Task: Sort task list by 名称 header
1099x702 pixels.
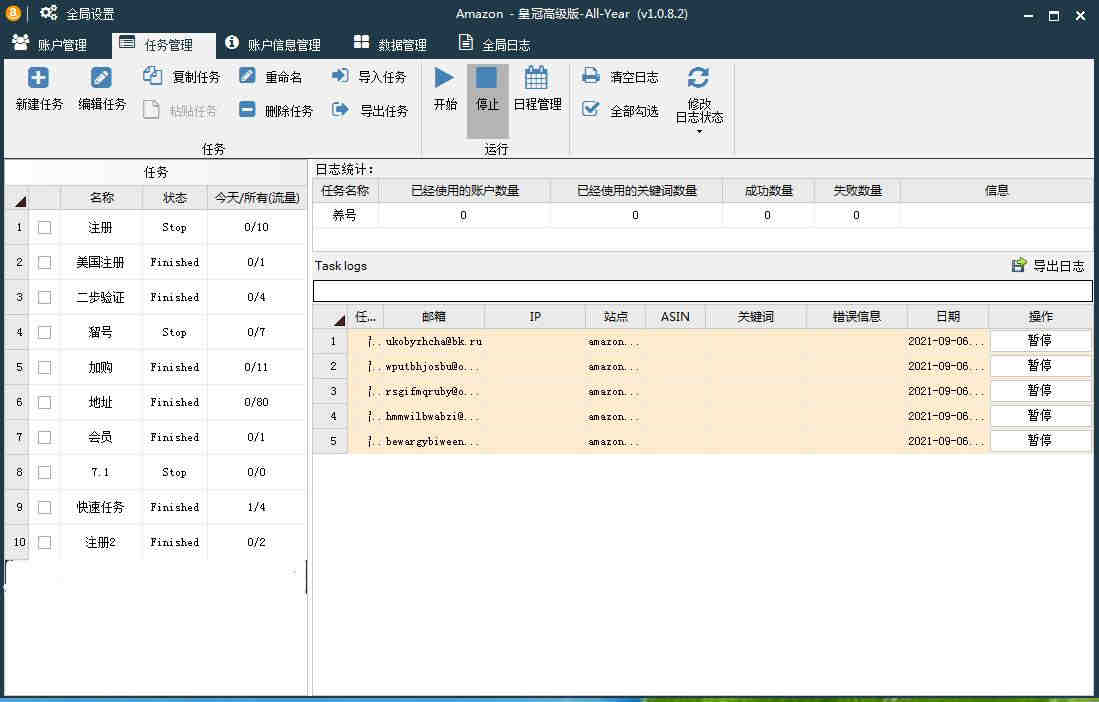Action: [x=102, y=198]
